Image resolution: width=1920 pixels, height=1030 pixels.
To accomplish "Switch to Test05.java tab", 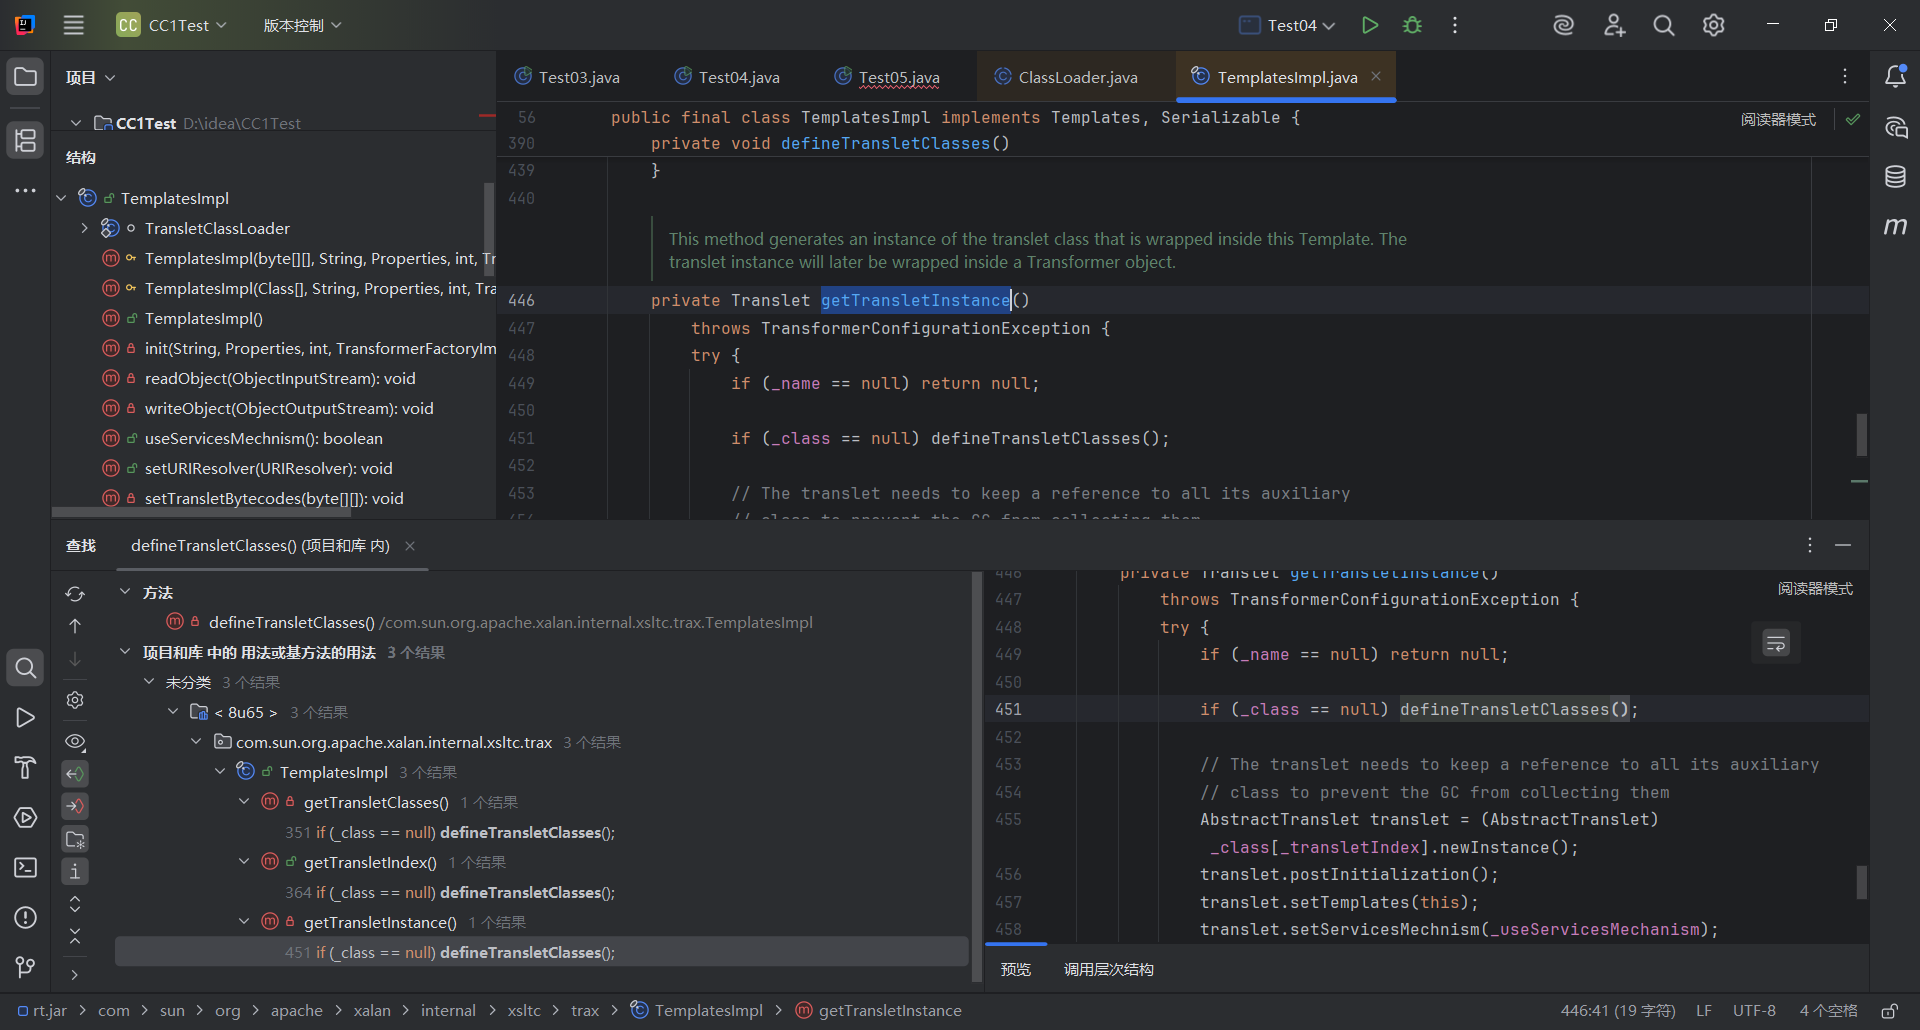I will click(x=887, y=77).
